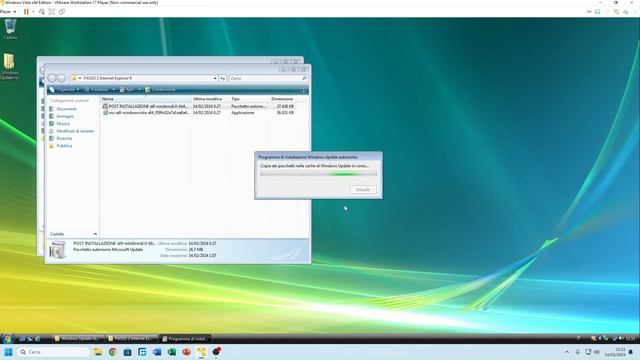Screen dimensions: 640x360
Task: Open the Cestino recycle bin desktop icon
Action: [x=10, y=29]
